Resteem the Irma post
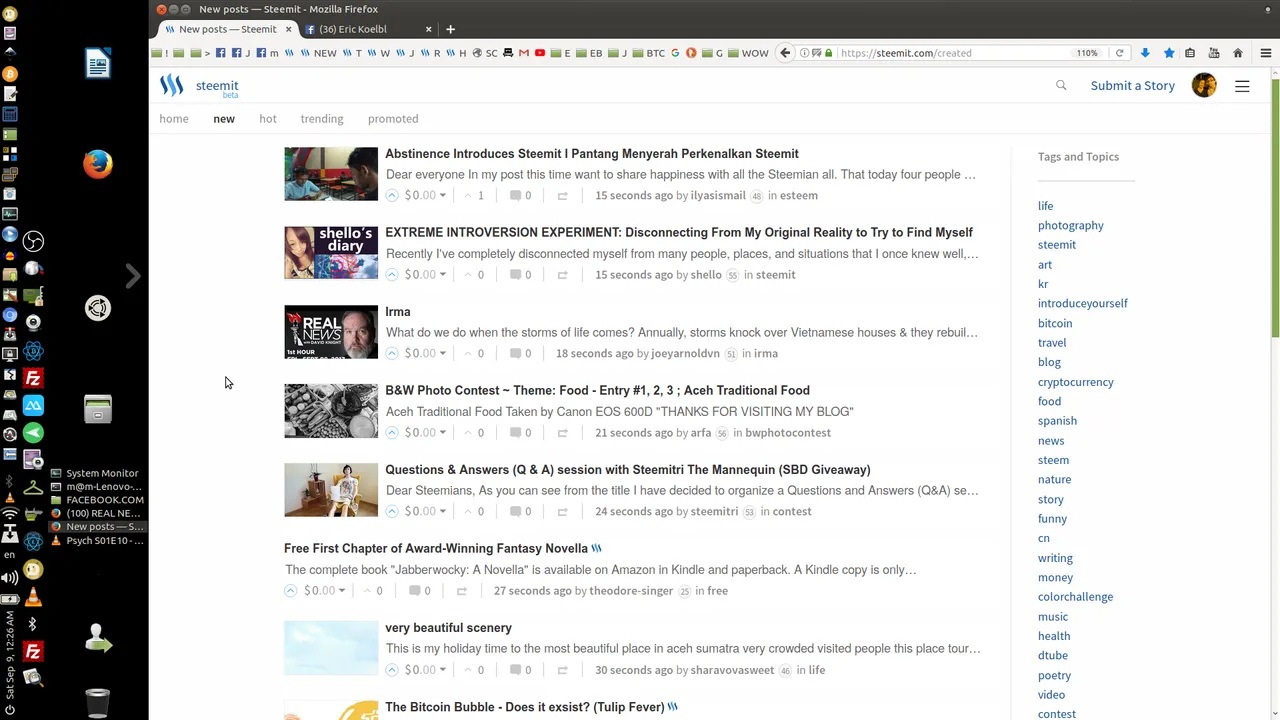Viewport: 1280px width, 720px height. click(x=562, y=353)
